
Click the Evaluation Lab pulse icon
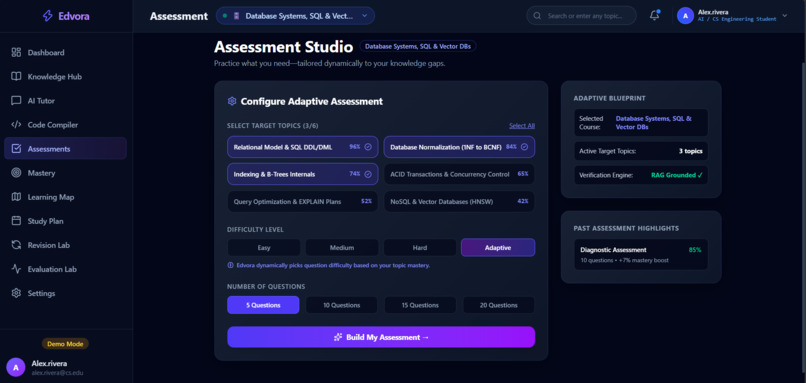click(16, 269)
